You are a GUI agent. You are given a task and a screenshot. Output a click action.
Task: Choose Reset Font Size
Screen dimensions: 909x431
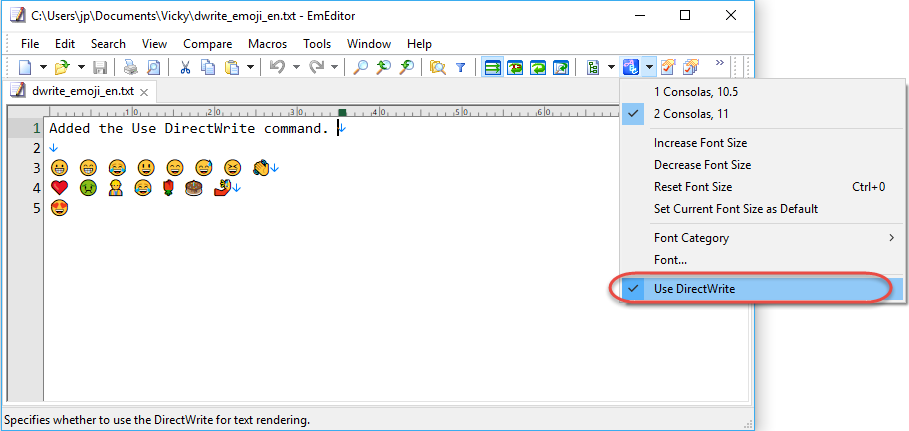[x=762, y=187]
